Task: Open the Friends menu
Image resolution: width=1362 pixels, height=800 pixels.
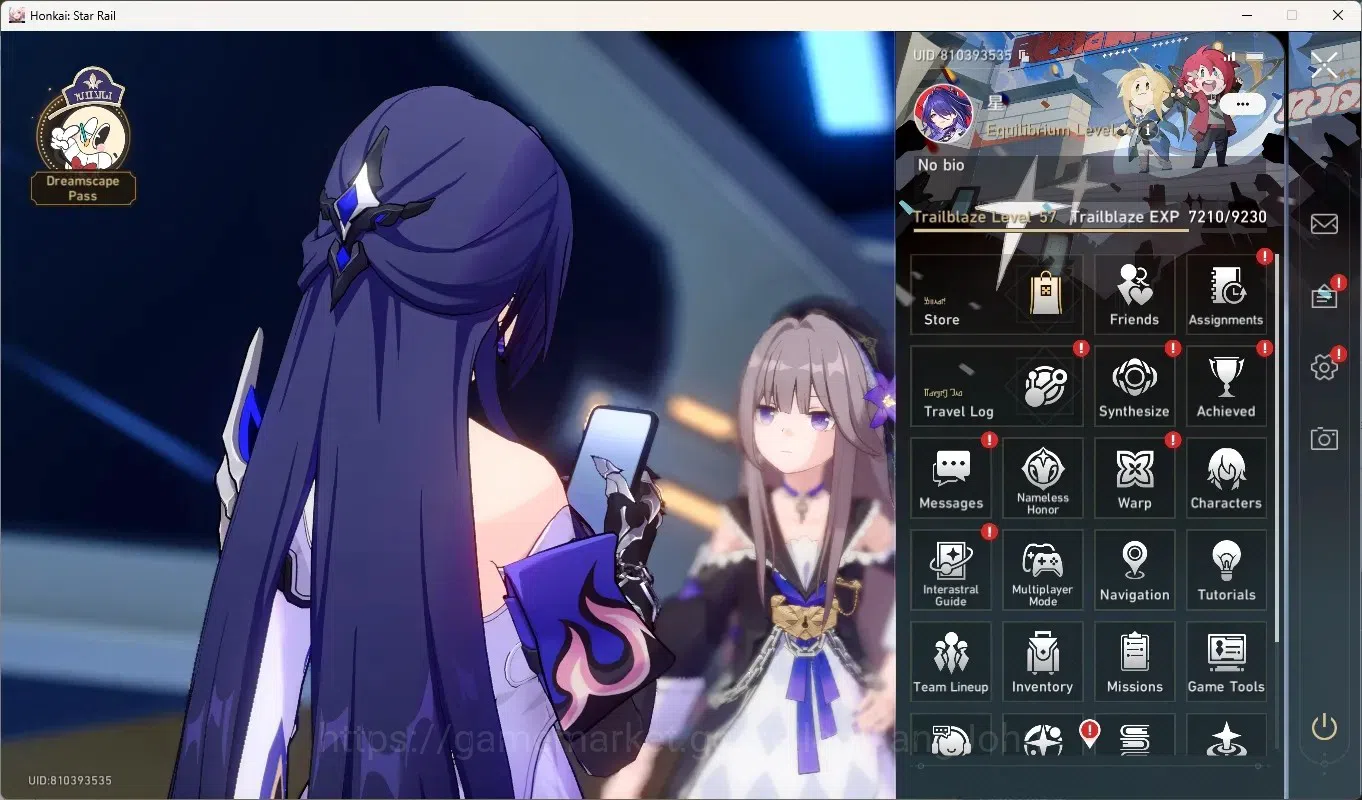Action: [1134, 294]
